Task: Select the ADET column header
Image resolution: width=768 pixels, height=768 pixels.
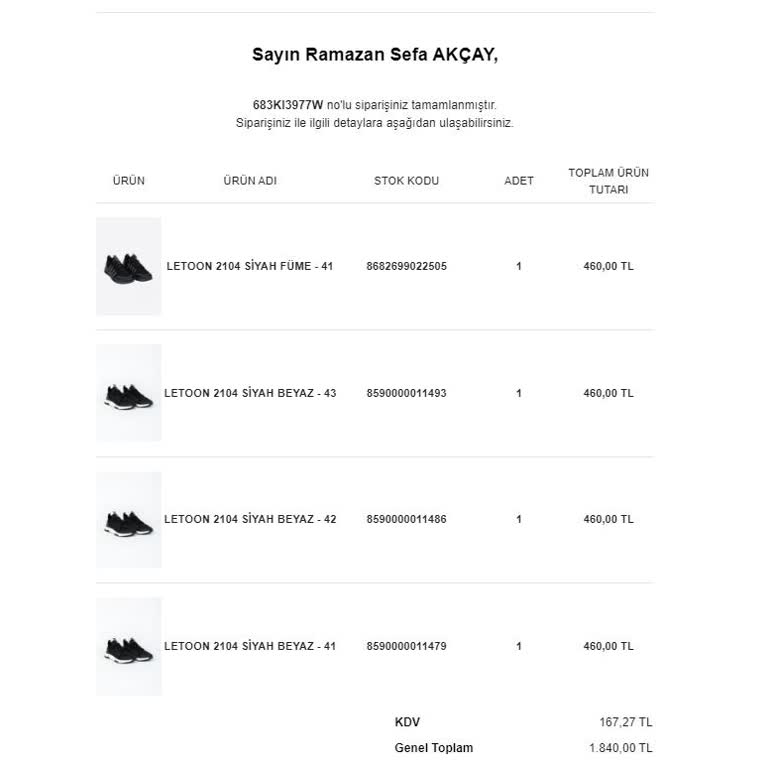Action: click(x=519, y=181)
